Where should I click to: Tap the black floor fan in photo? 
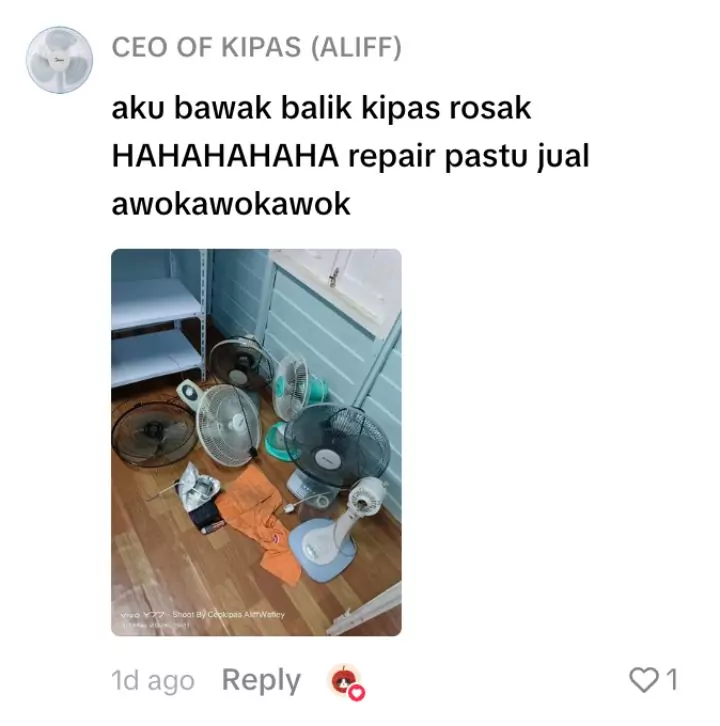[154, 435]
